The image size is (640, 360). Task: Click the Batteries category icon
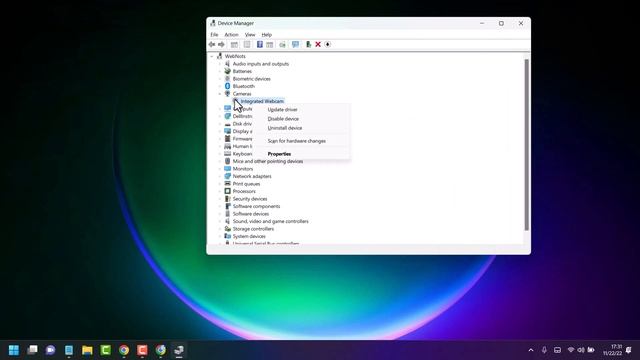(228, 71)
